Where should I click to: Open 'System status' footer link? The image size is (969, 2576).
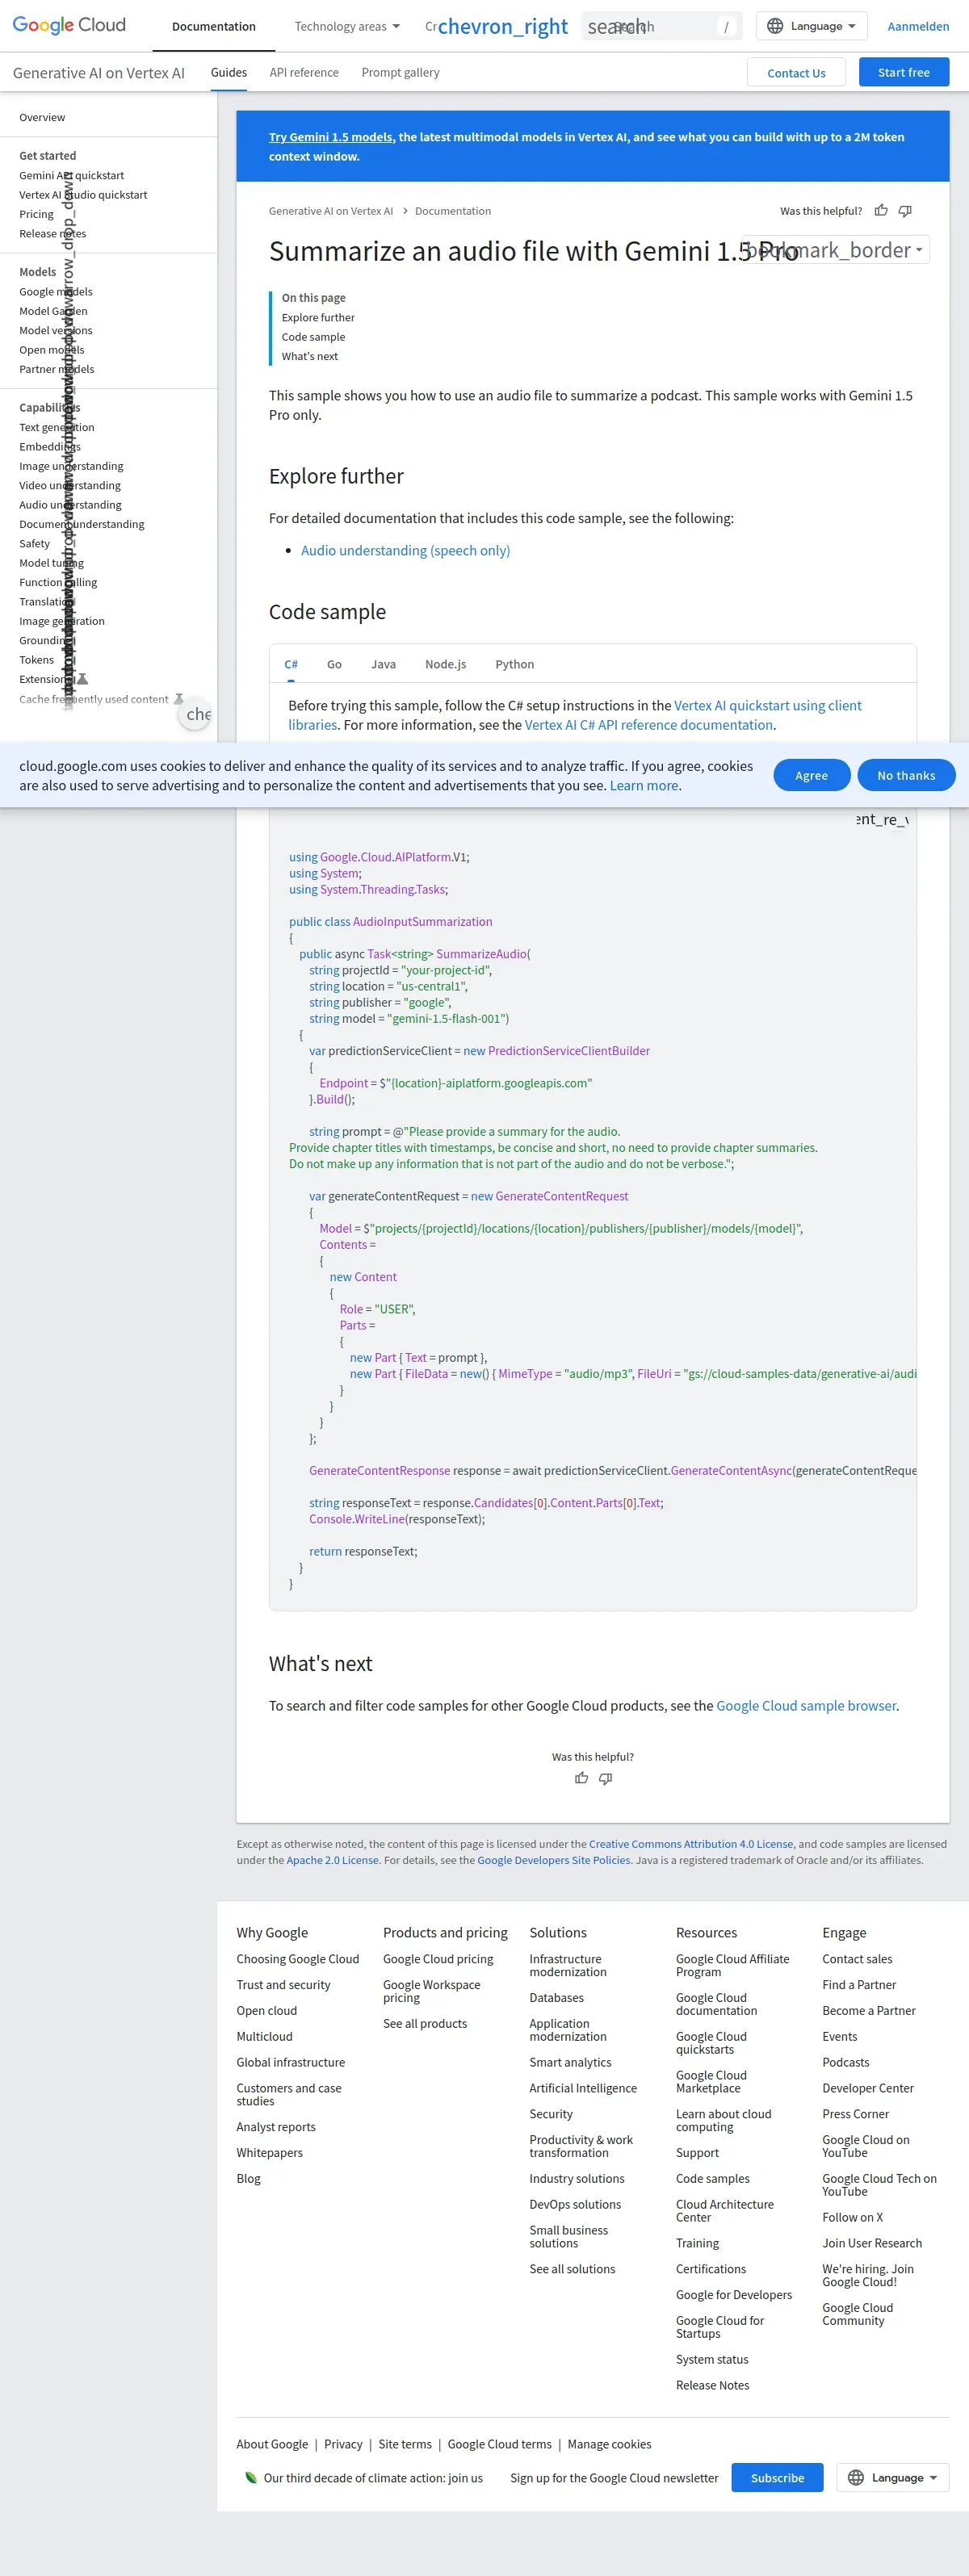coord(712,2359)
